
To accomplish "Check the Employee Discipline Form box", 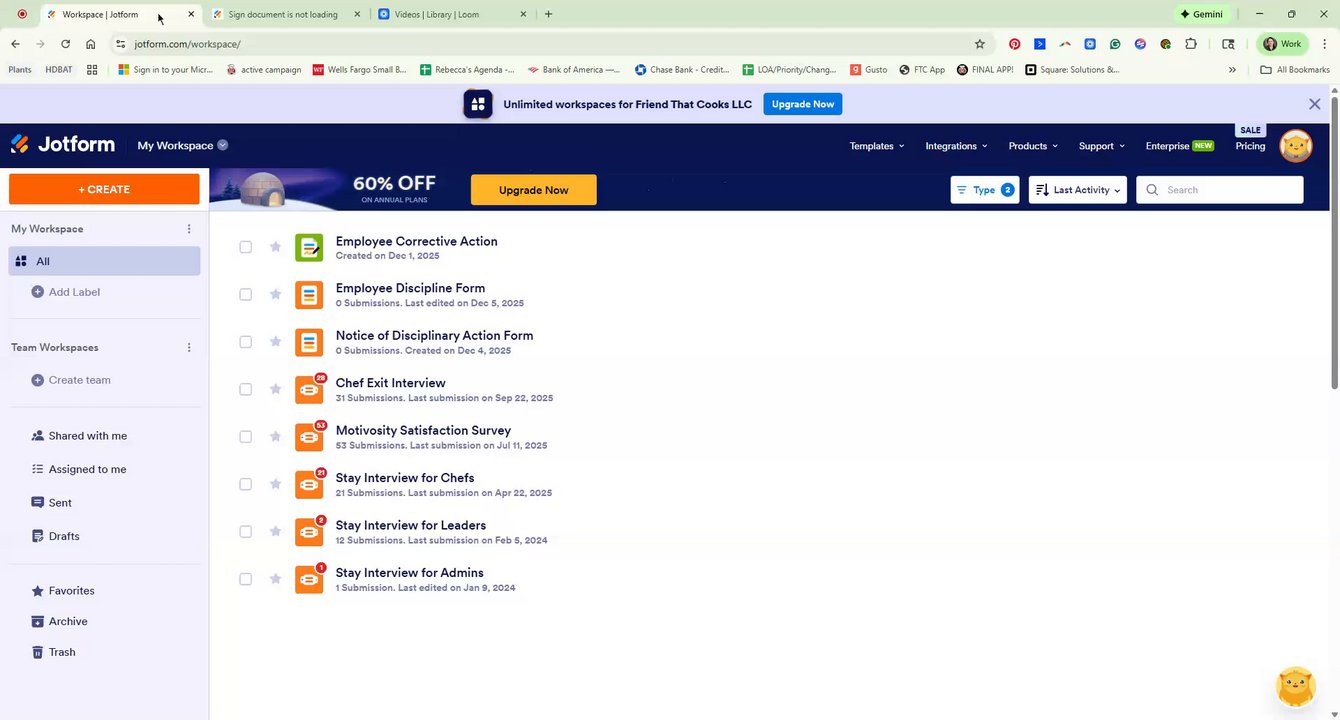I will pos(245,294).
